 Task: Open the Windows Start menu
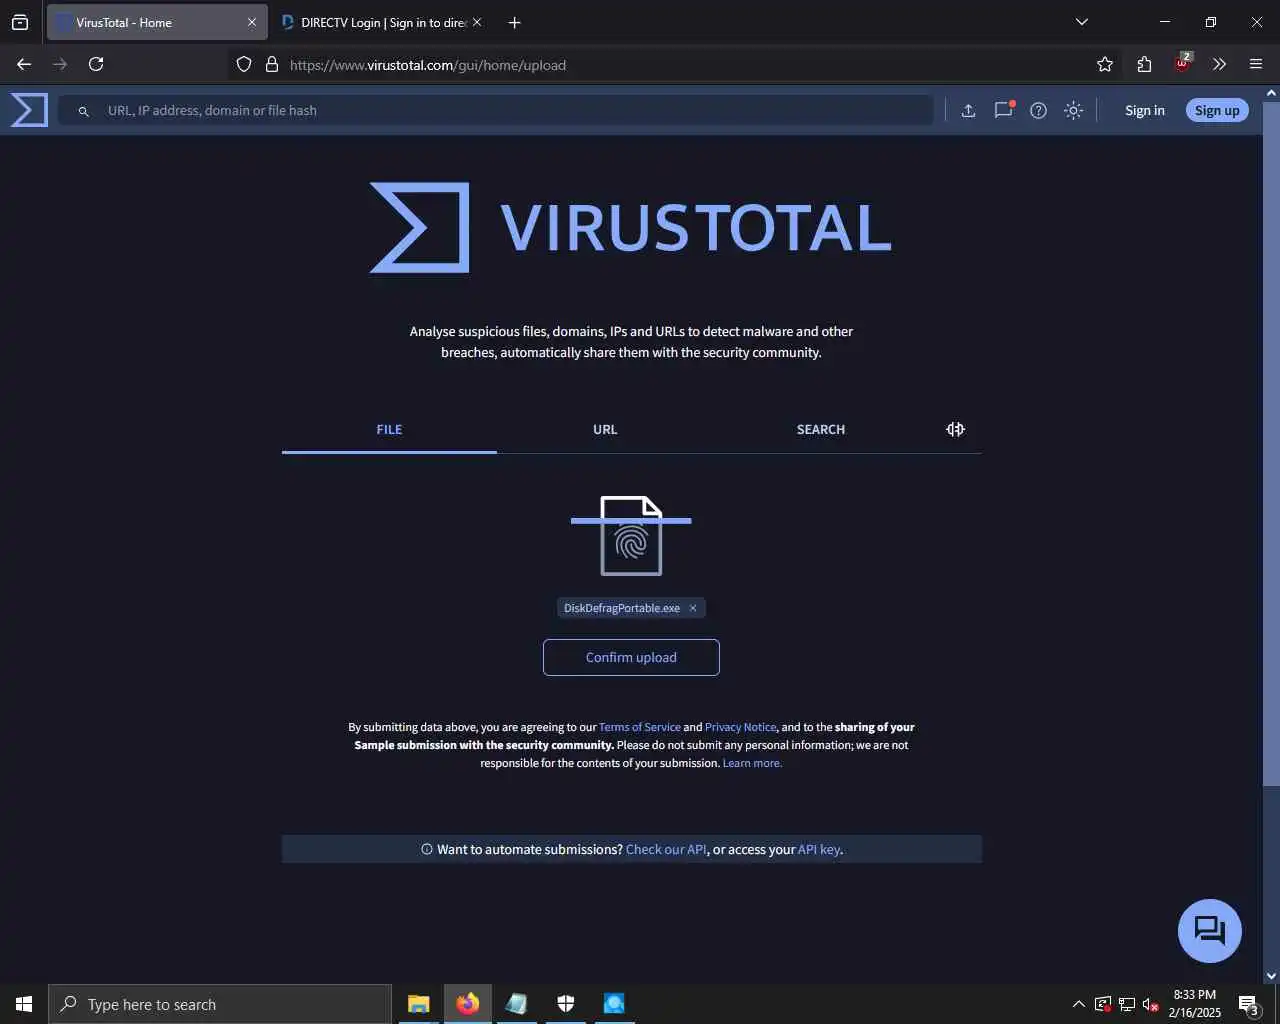[x=24, y=1004]
